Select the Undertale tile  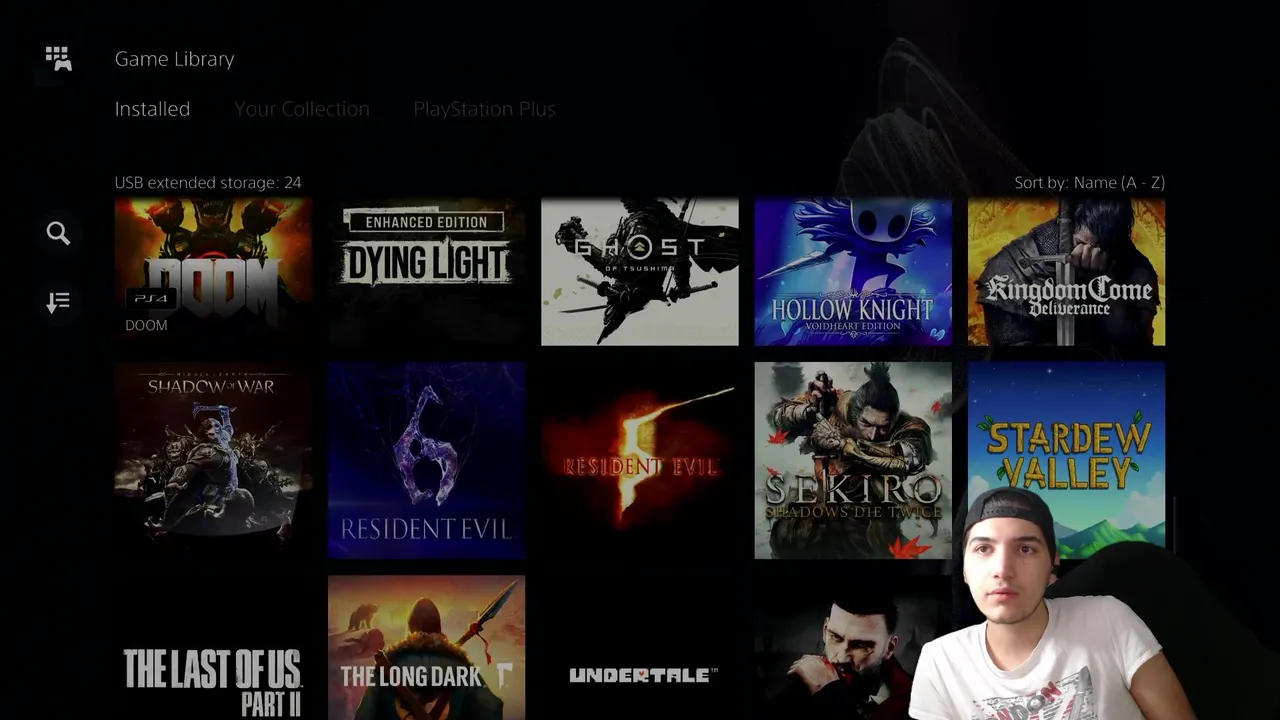(640, 648)
